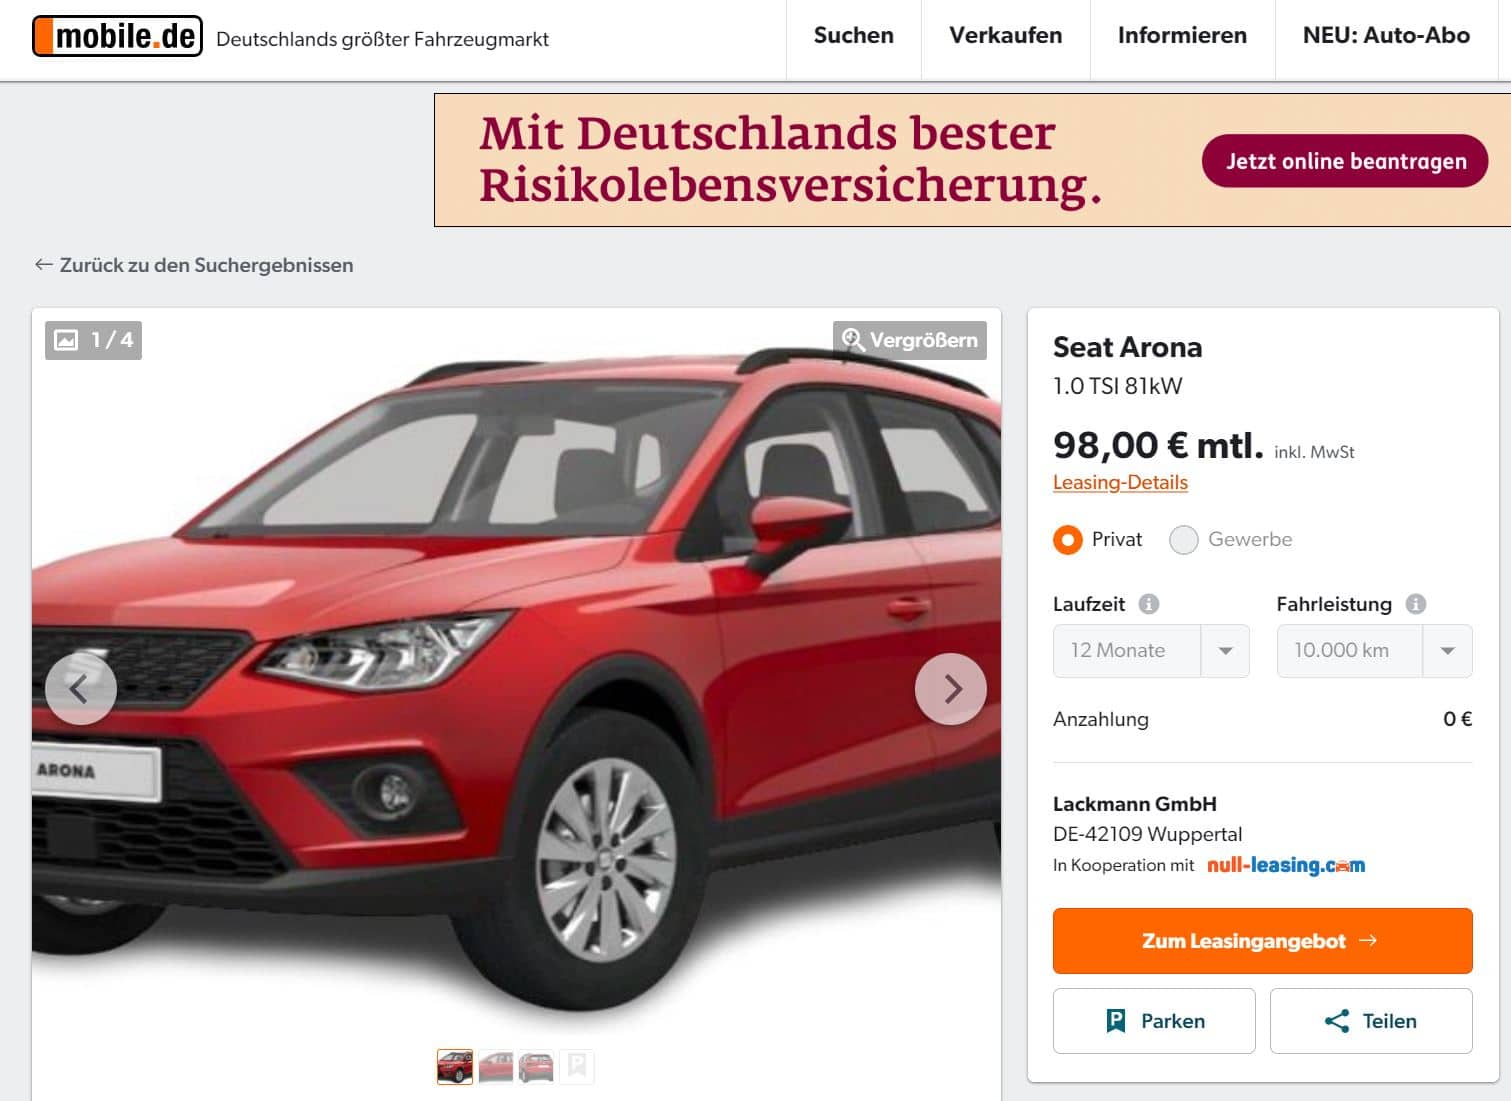
Task: Open the Fahrleistung 10.000 km dropdown
Action: [1374, 651]
